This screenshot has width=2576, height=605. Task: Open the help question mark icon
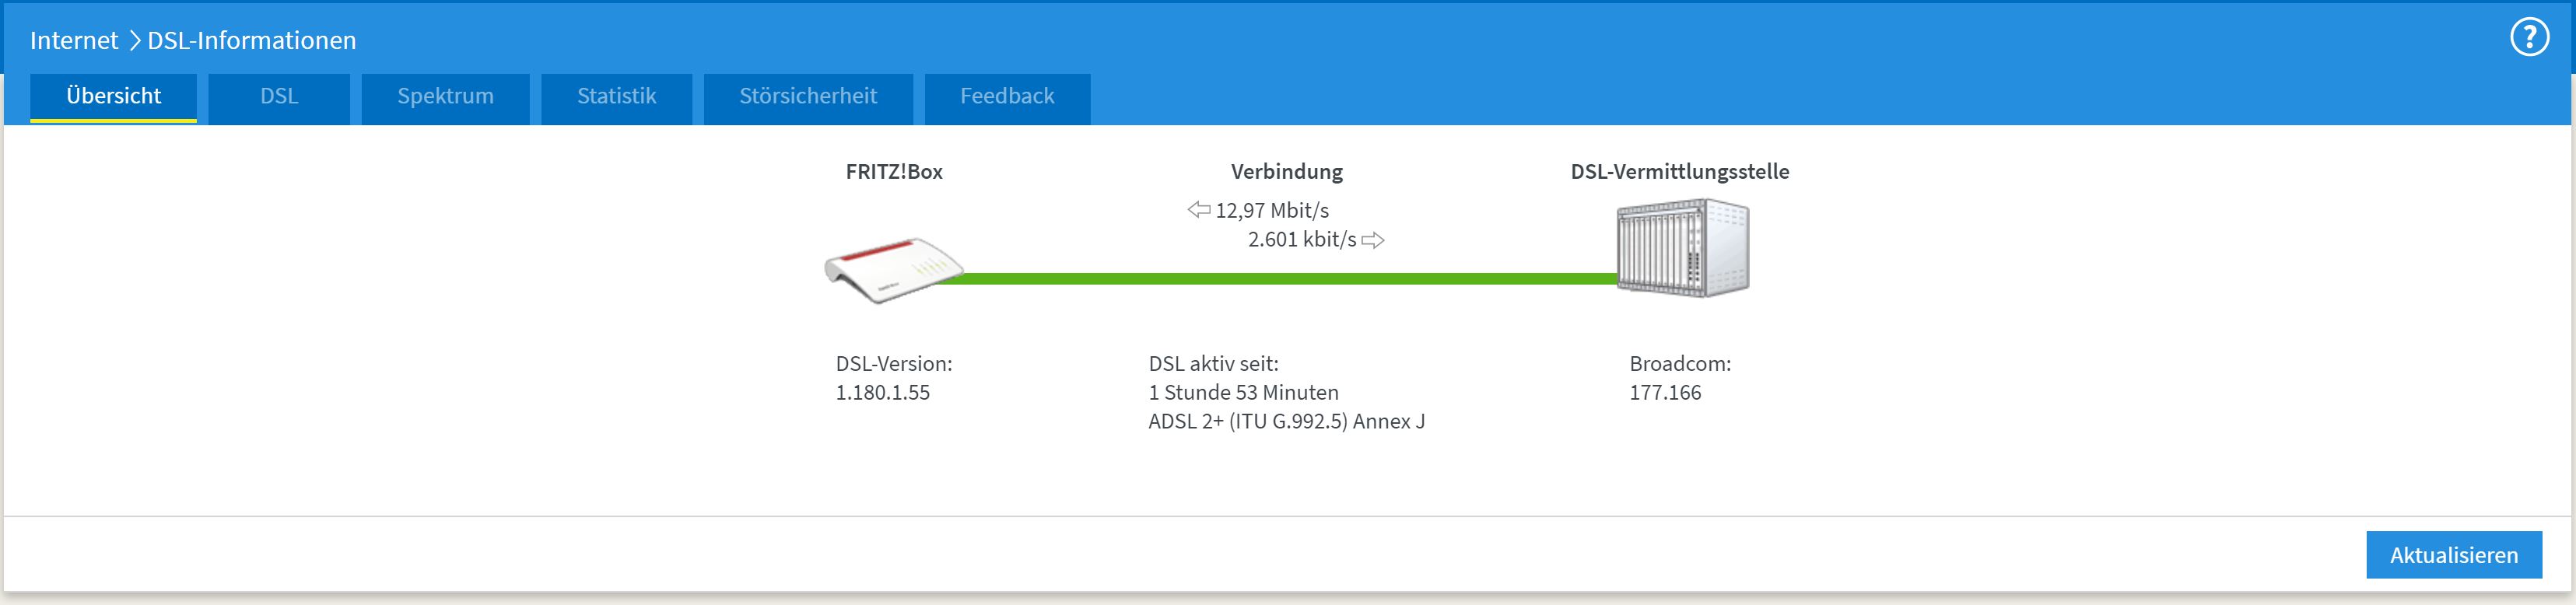coord(2529,38)
